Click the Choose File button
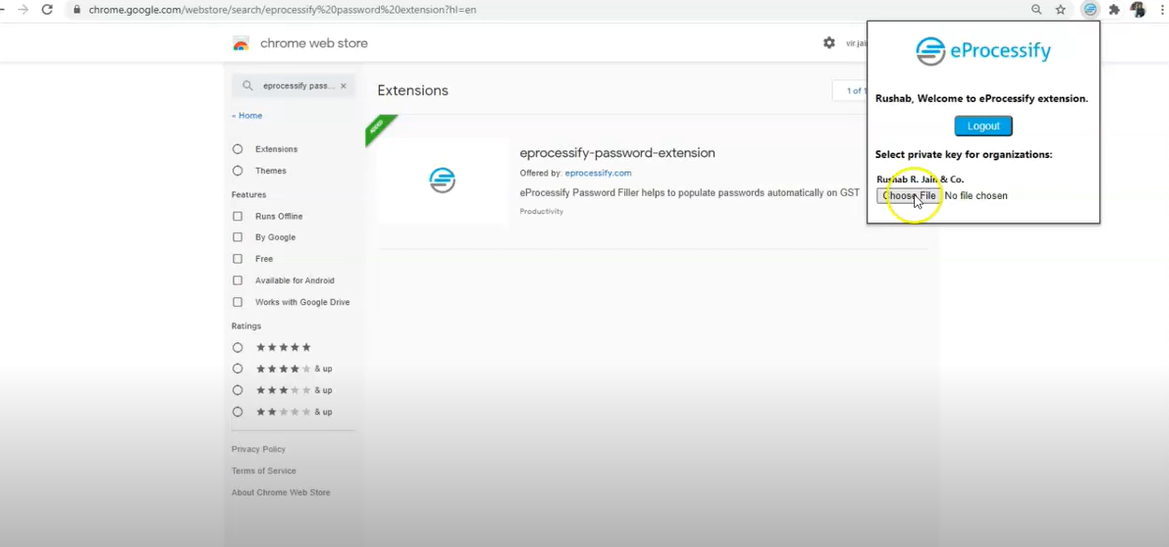 [909, 196]
